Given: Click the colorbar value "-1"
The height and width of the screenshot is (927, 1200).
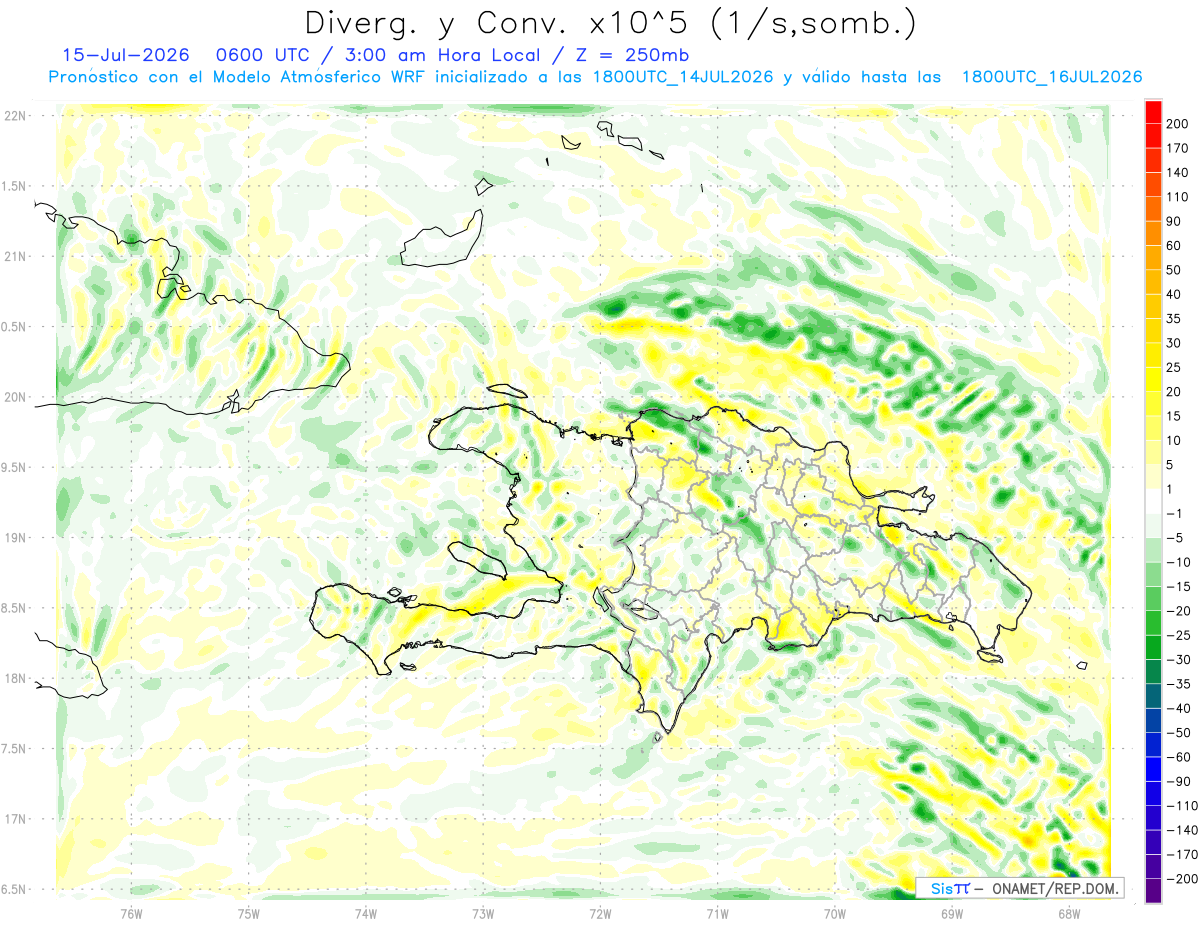Looking at the screenshot, I should (x=1176, y=514).
